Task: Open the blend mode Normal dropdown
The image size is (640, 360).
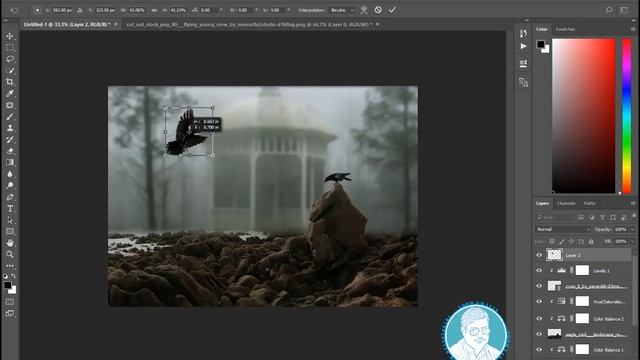Action: point(562,229)
